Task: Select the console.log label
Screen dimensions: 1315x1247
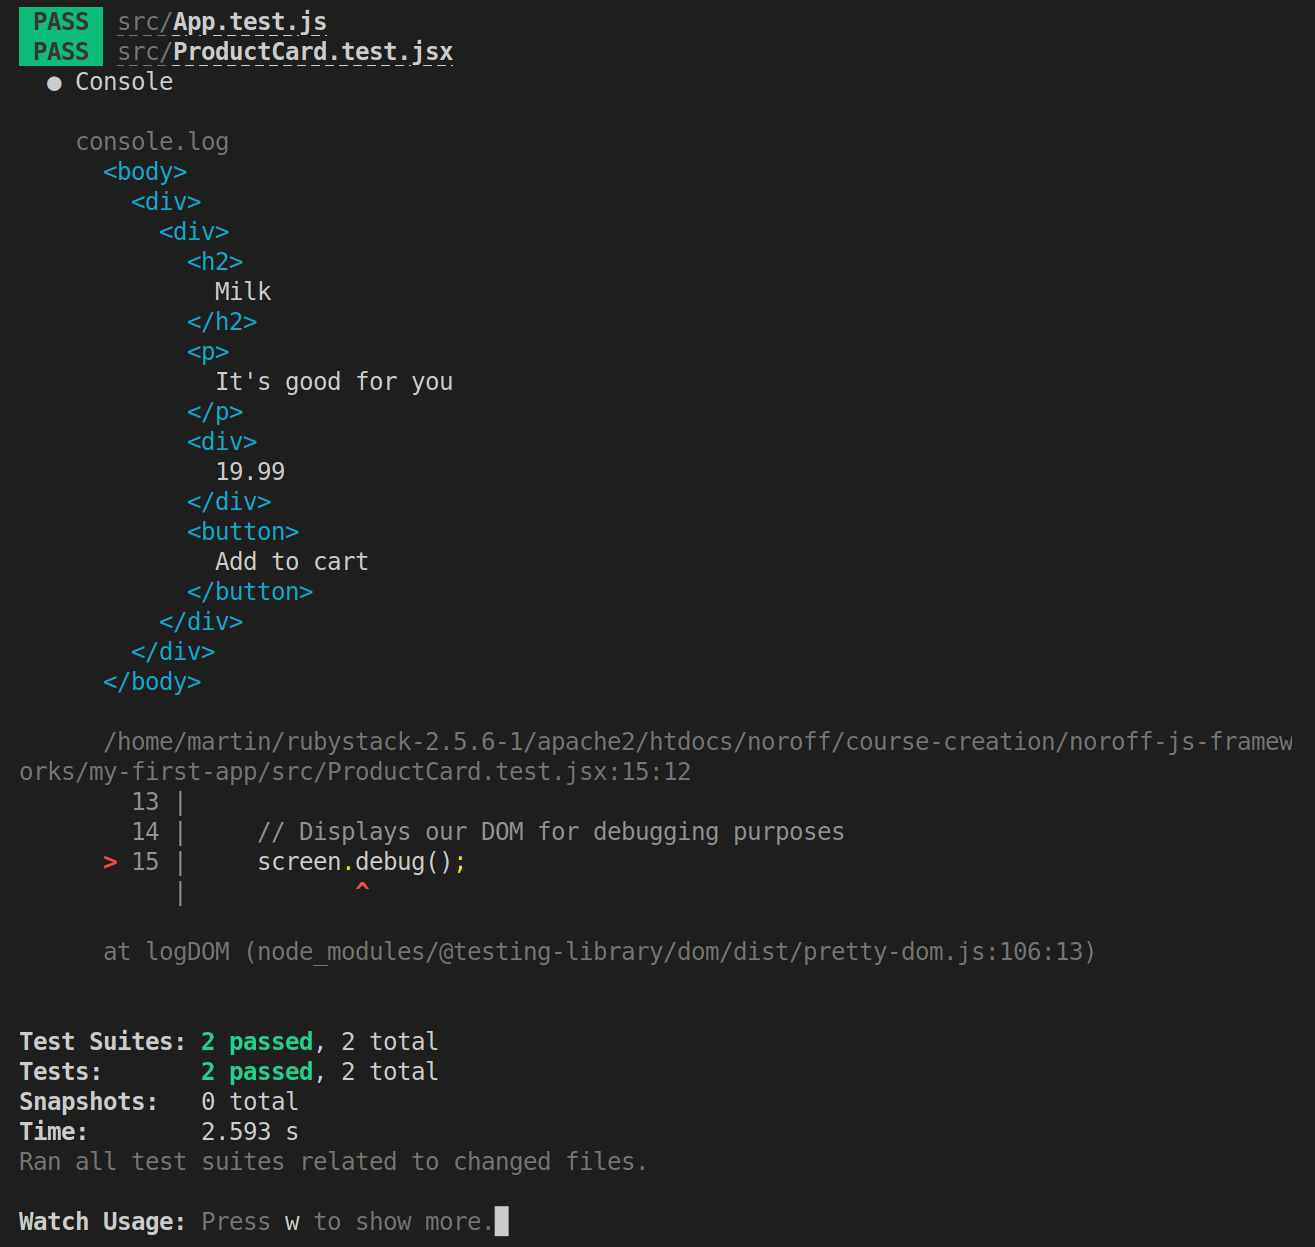Action: [x=152, y=142]
